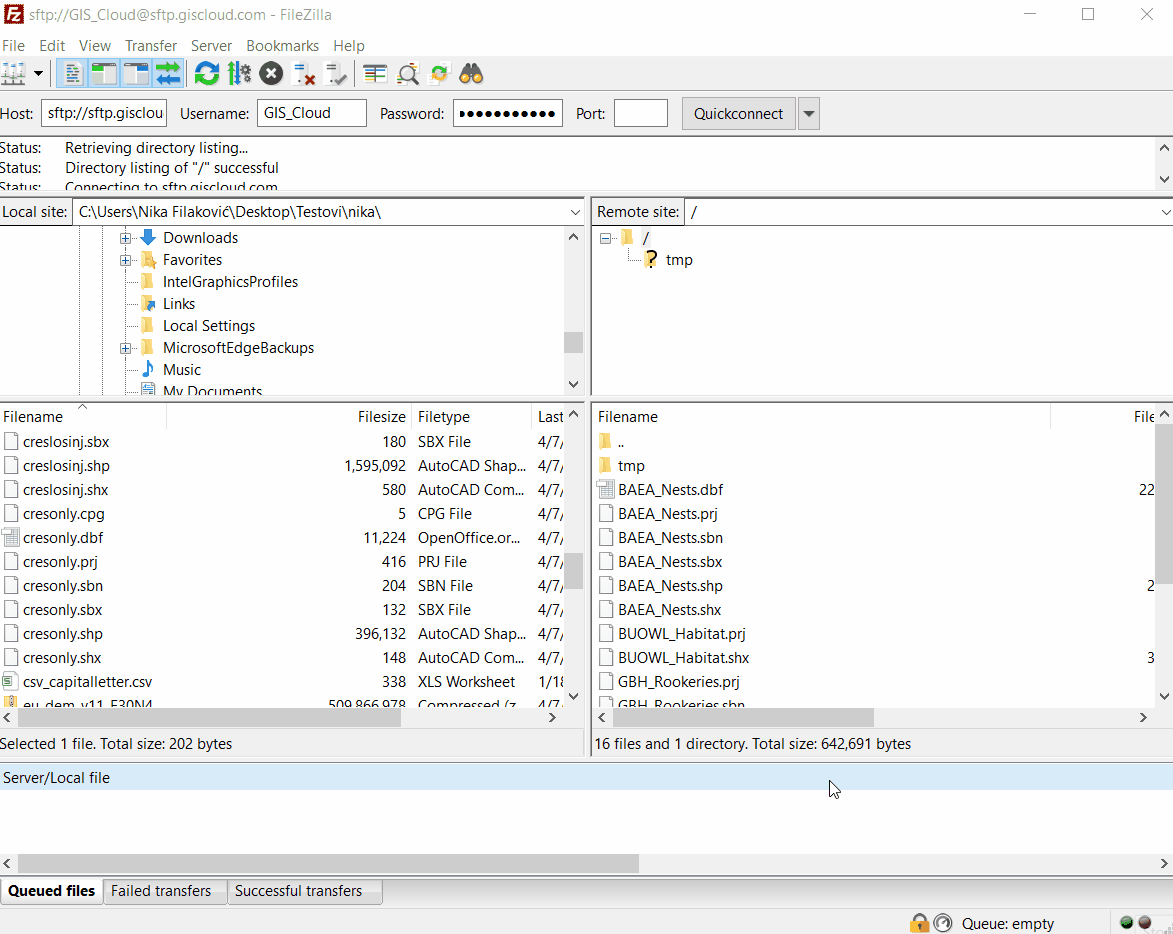Expand the Downloads folder in local tree
The height and width of the screenshot is (934, 1173).
coord(125,238)
